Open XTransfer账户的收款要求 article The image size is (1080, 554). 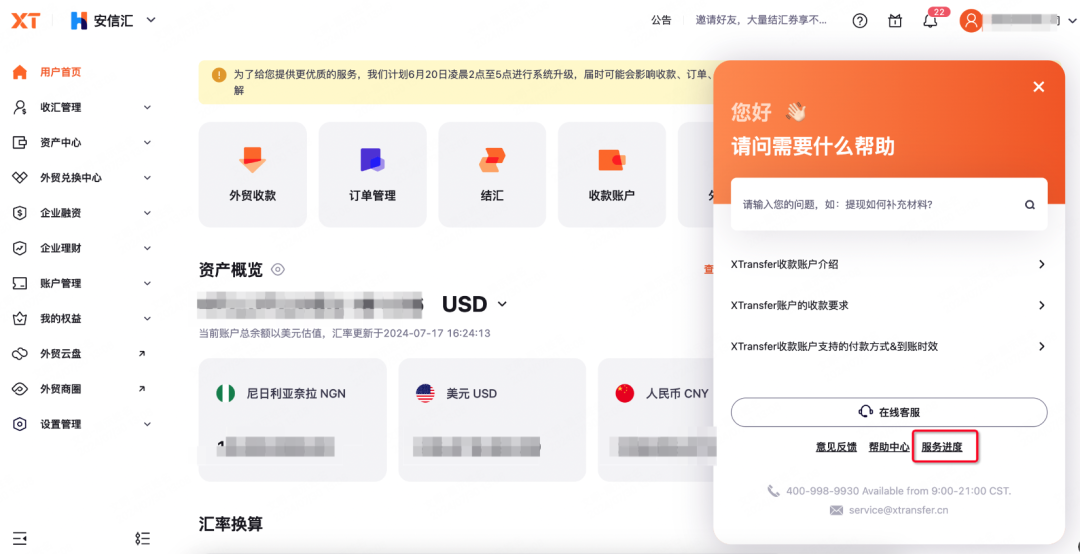tap(889, 305)
